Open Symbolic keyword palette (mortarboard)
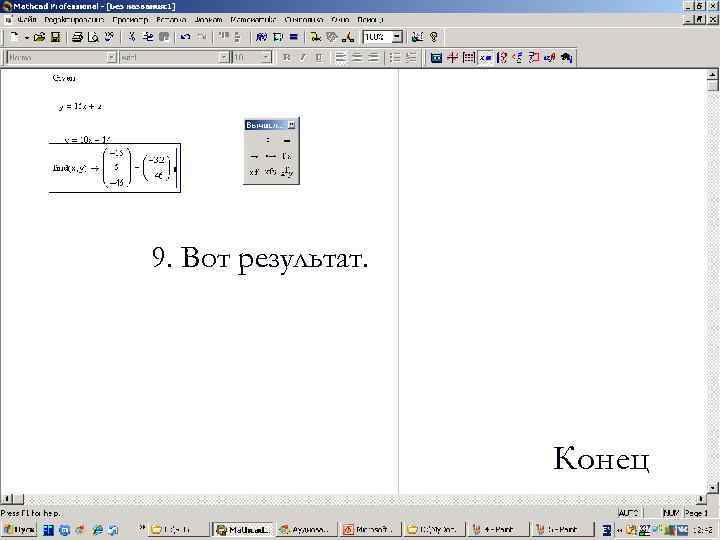The image size is (720, 540). click(x=566, y=57)
